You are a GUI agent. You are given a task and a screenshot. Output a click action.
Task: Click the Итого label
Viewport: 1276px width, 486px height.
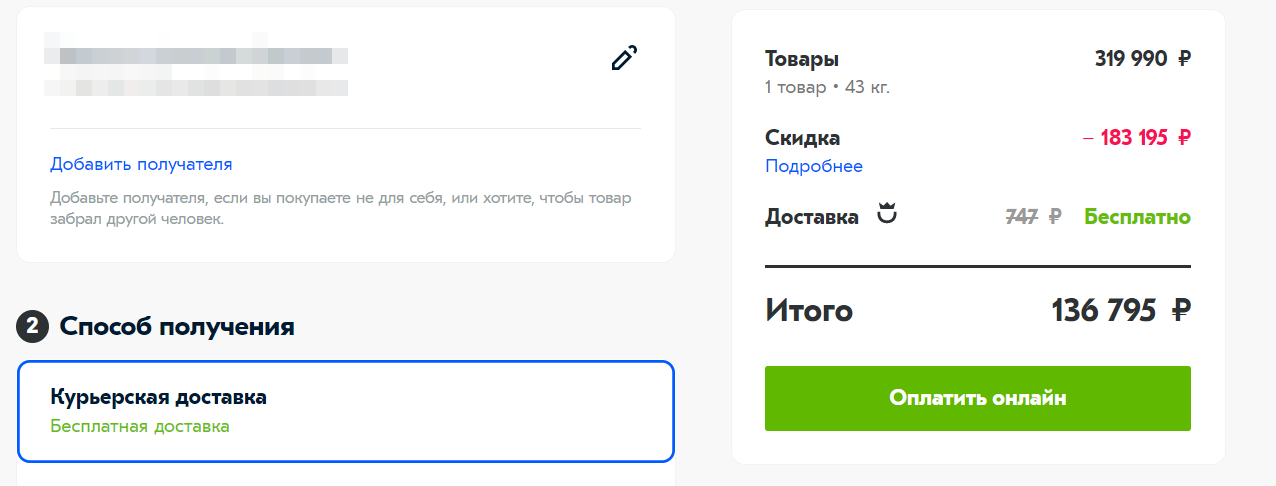click(x=808, y=311)
